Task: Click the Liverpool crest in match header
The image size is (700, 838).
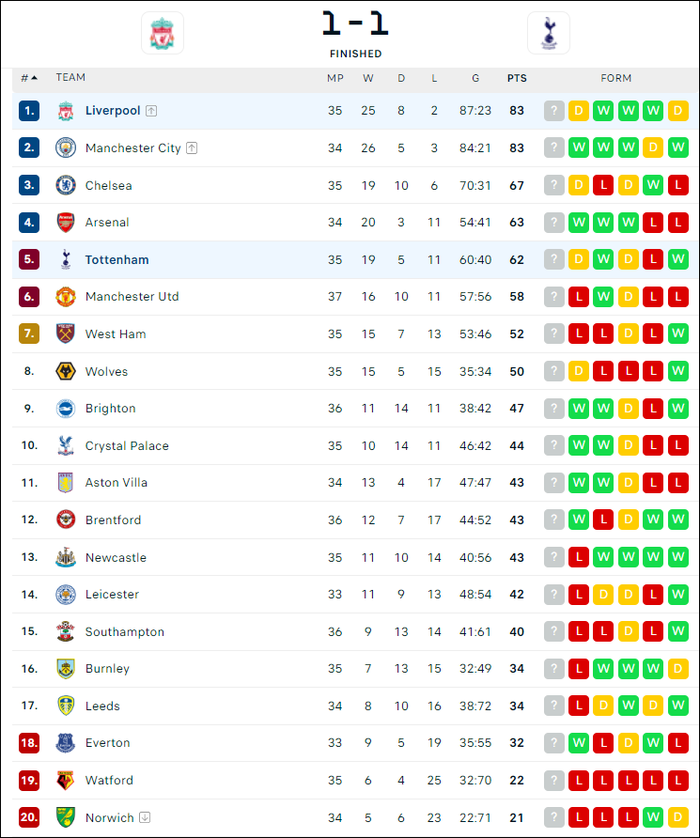Action: point(162,33)
